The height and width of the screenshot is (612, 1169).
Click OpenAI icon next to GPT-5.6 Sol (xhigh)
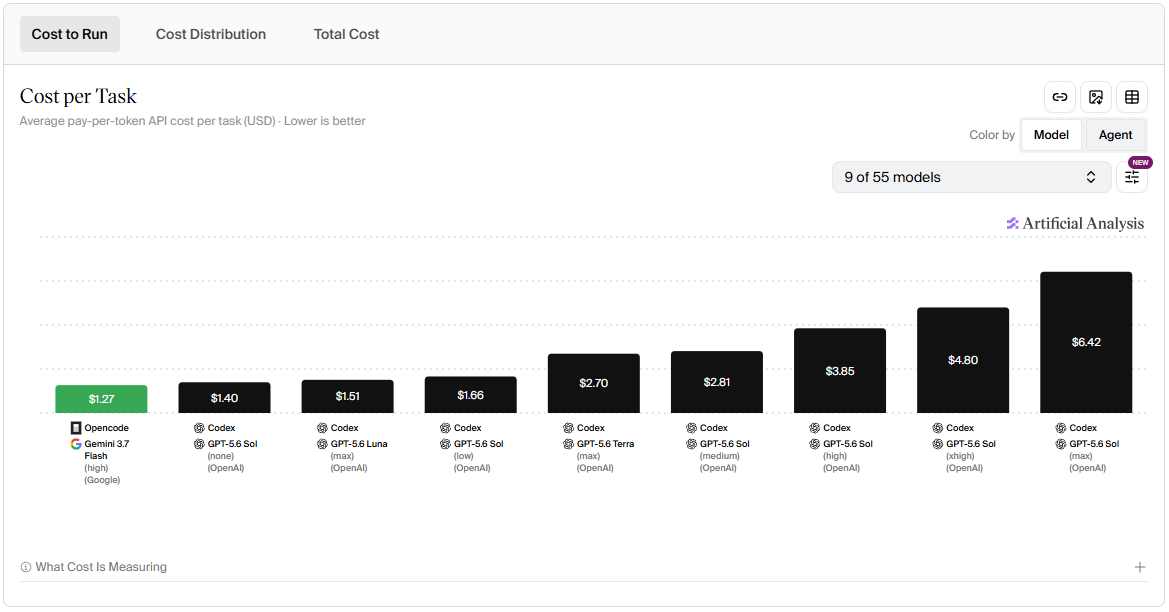tap(938, 444)
